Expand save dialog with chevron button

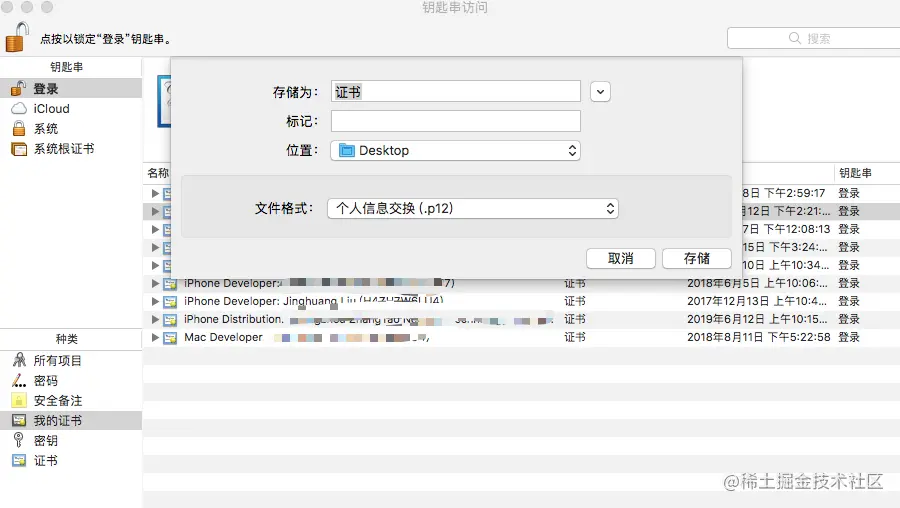600,92
